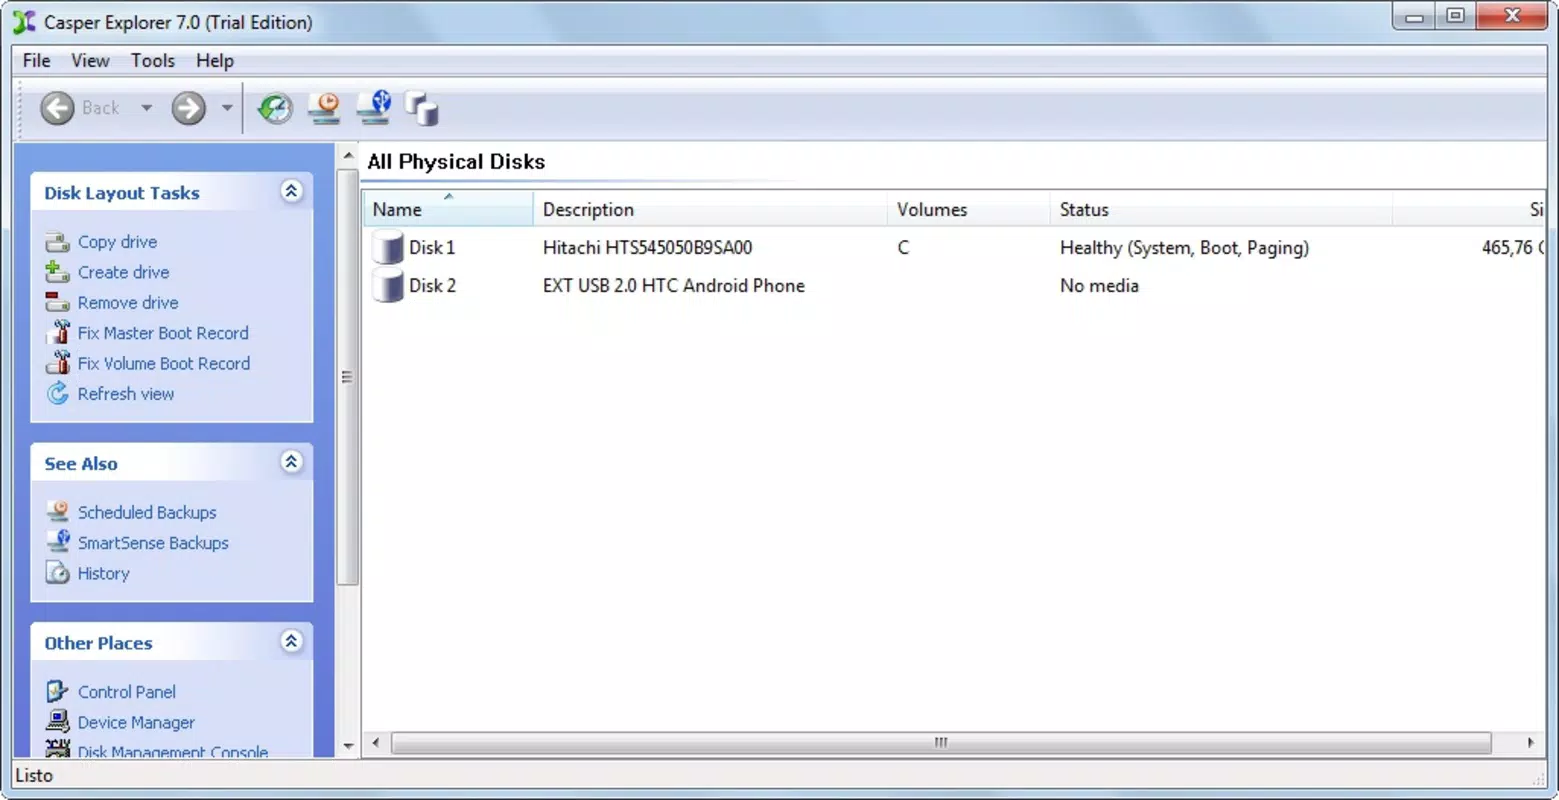The width and height of the screenshot is (1559, 800).
Task: Select the Disk 2 drive icon
Action: click(x=387, y=285)
